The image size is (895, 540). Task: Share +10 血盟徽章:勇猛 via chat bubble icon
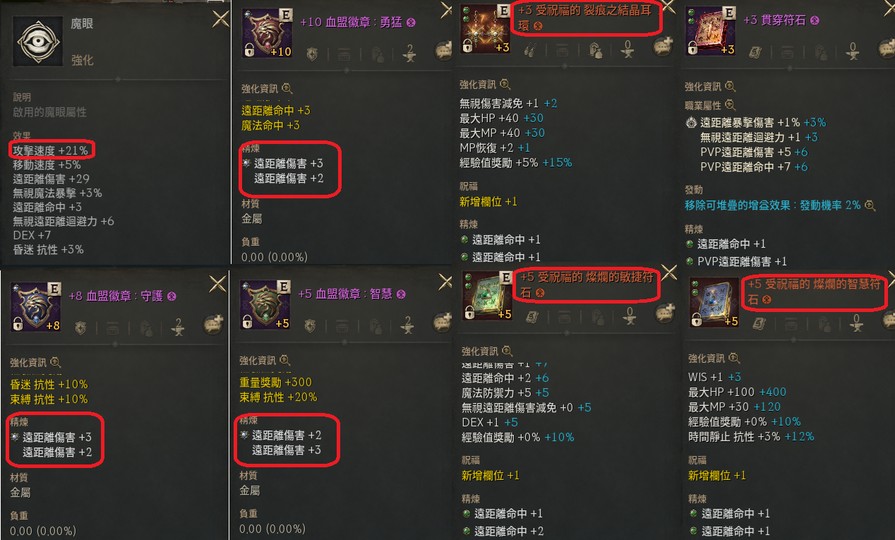pyautogui.click(x=444, y=51)
